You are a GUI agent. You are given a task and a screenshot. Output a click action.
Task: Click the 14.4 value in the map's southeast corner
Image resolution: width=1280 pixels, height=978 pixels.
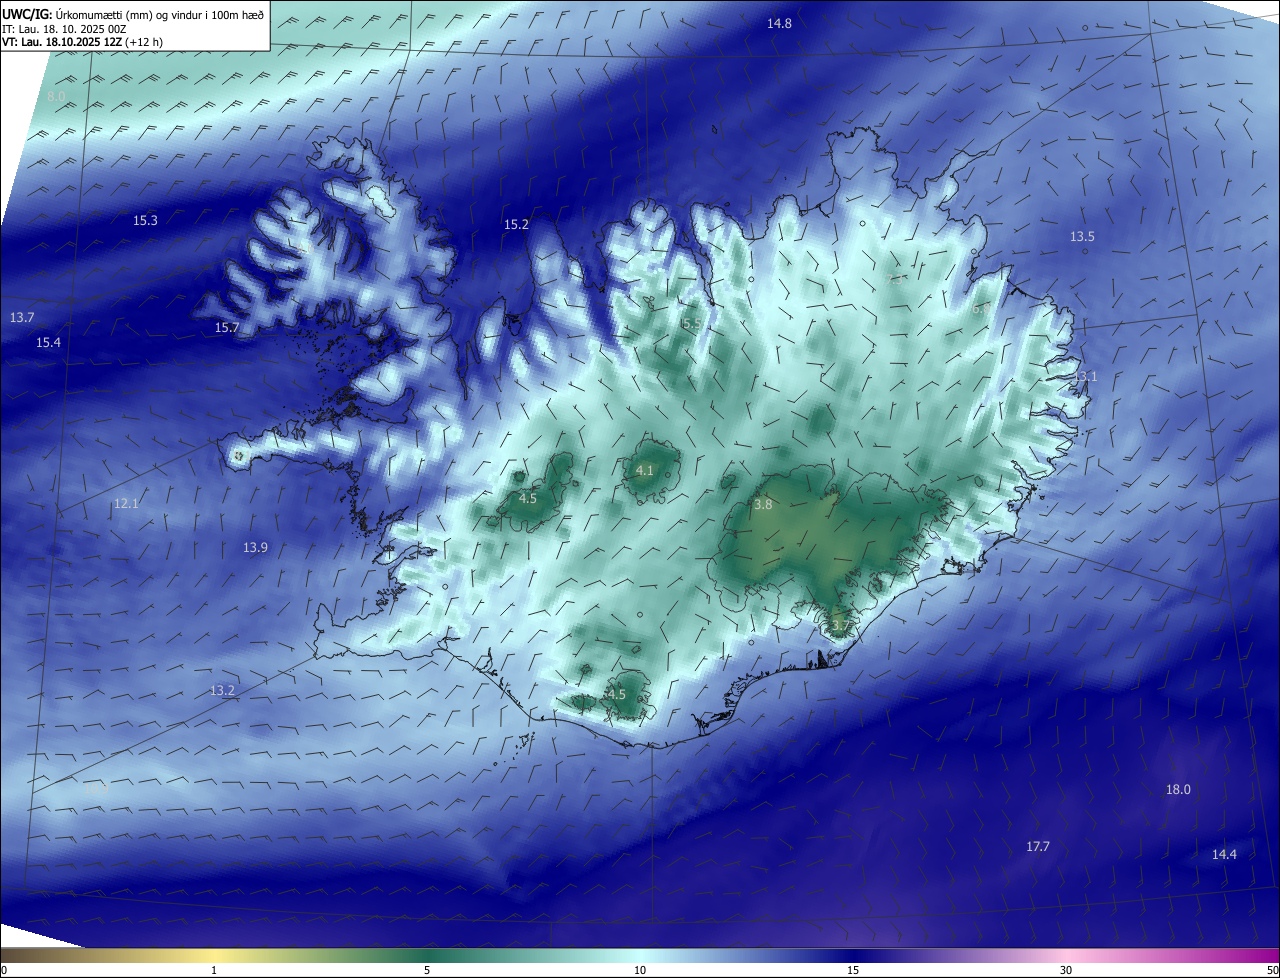1224,855
